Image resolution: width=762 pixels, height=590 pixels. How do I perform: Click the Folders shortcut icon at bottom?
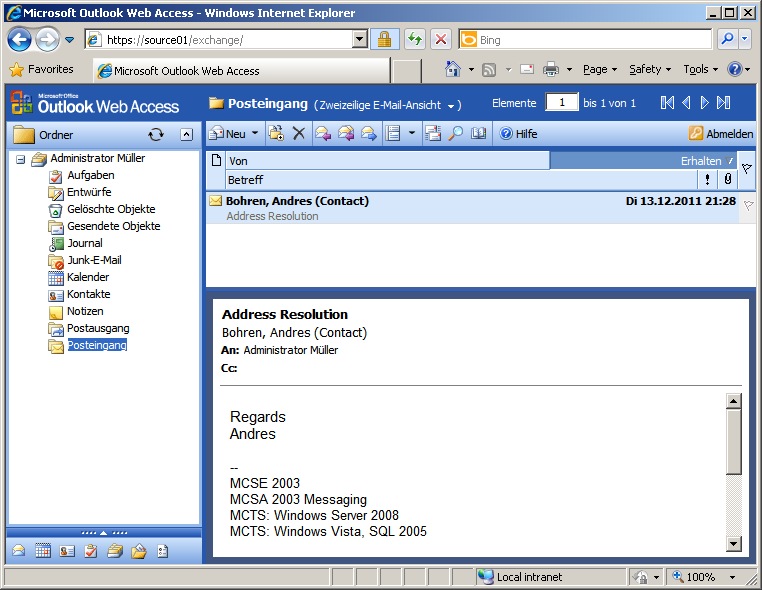[115, 551]
